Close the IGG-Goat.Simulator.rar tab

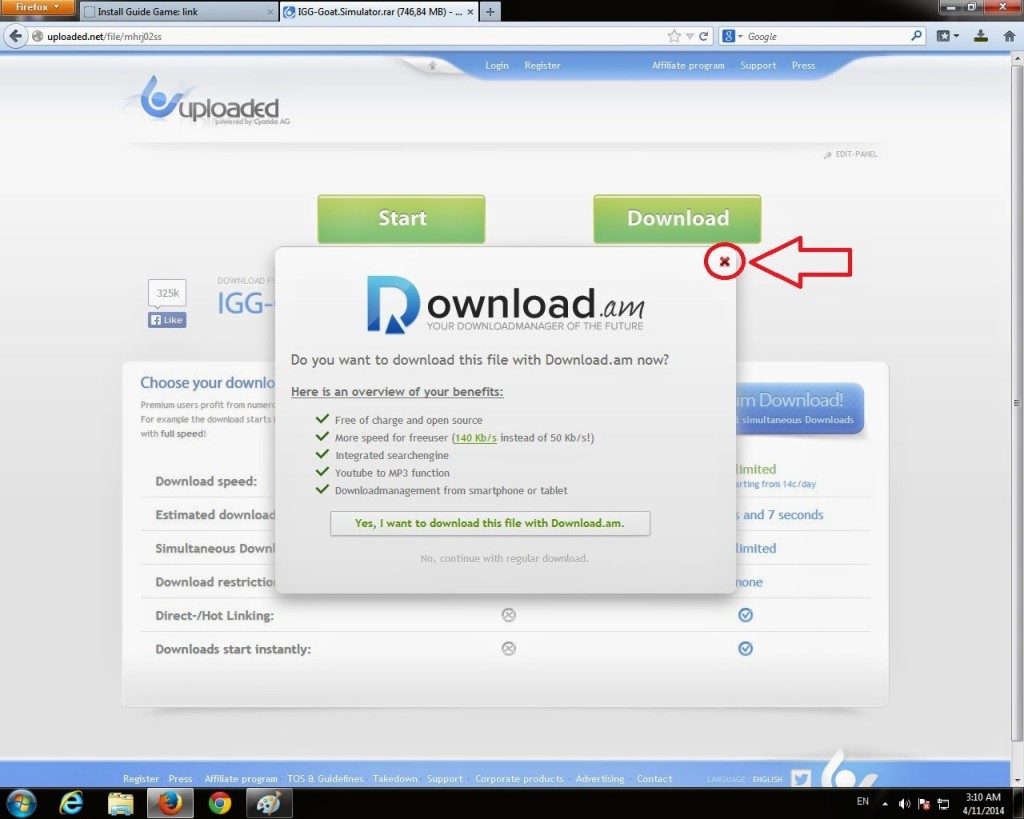point(470,12)
